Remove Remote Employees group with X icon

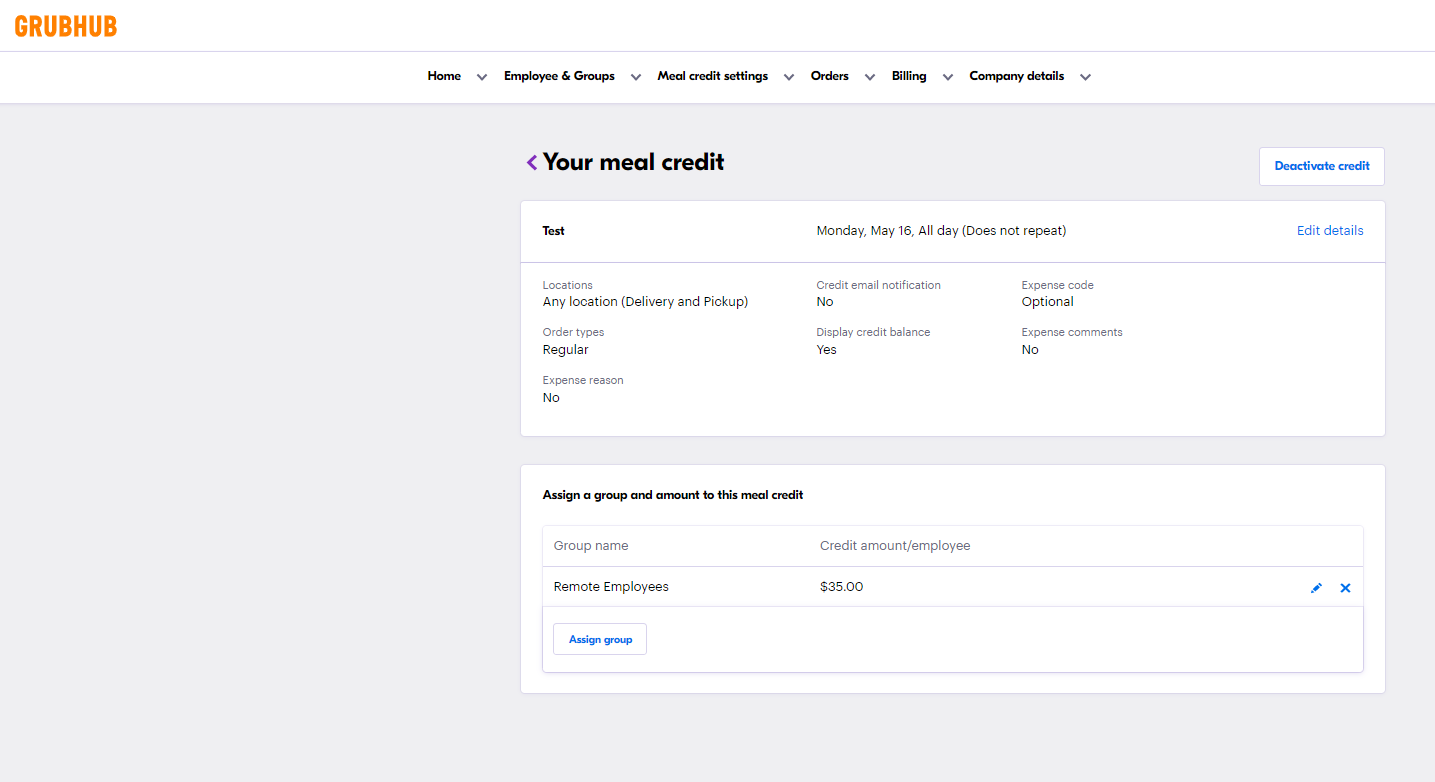pos(1345,588)
